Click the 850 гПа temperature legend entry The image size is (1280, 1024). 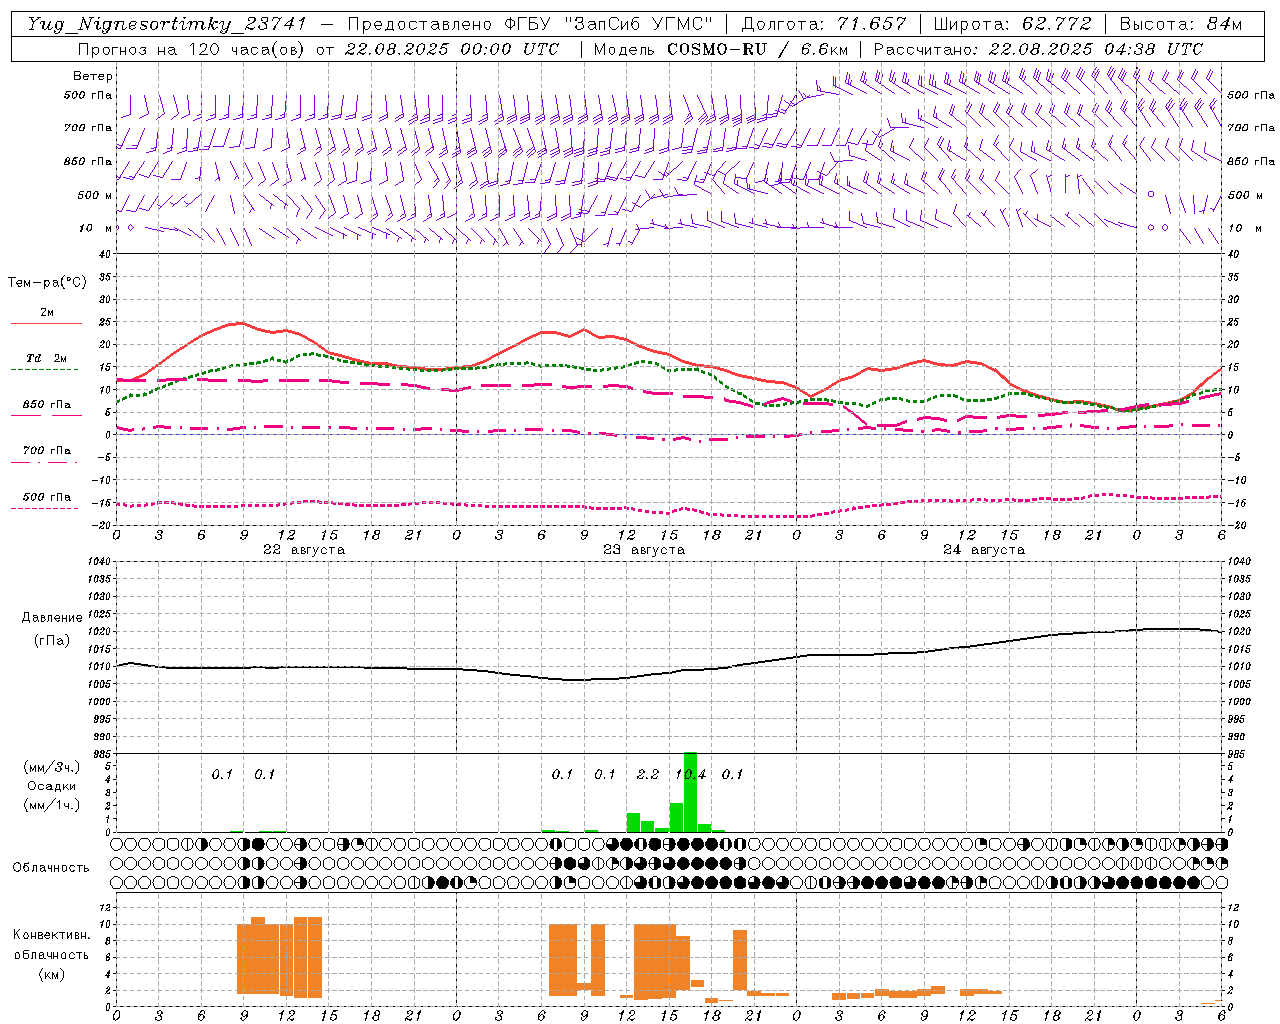pos(47,405)
